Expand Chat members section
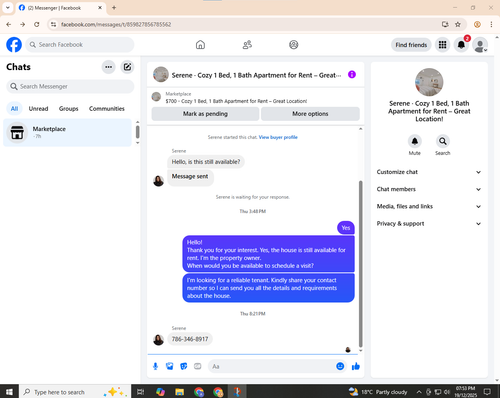Viewport: 500px width, 398px height. [429, 189]
